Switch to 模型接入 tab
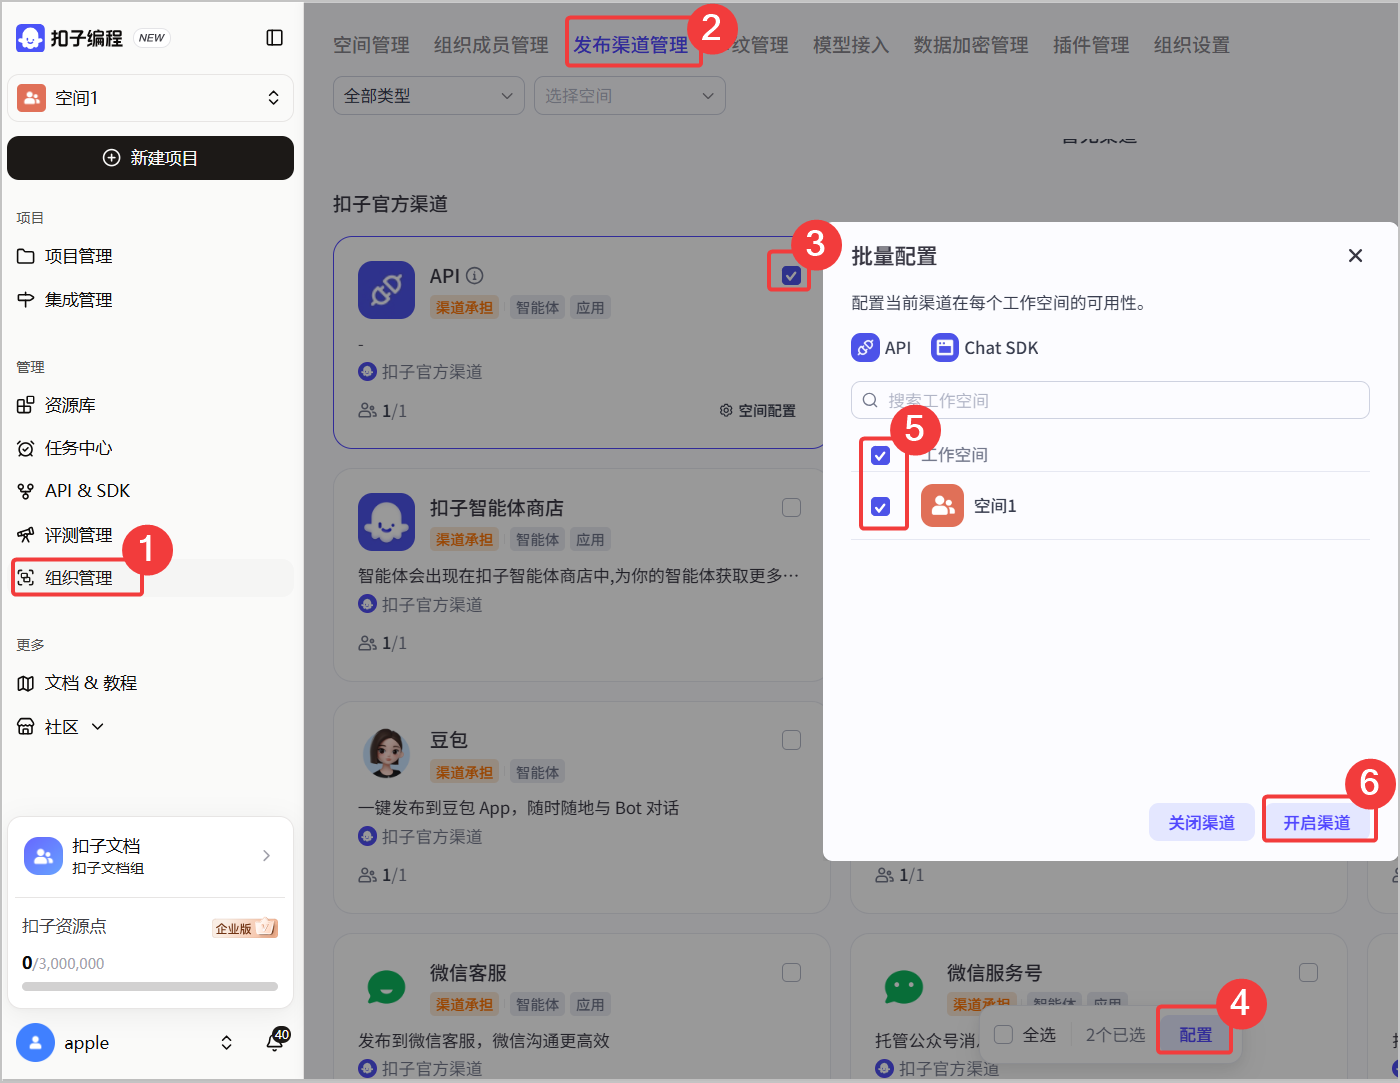Image resolution: width=1400 pixels, height=1083 pixels. [851, 45]
